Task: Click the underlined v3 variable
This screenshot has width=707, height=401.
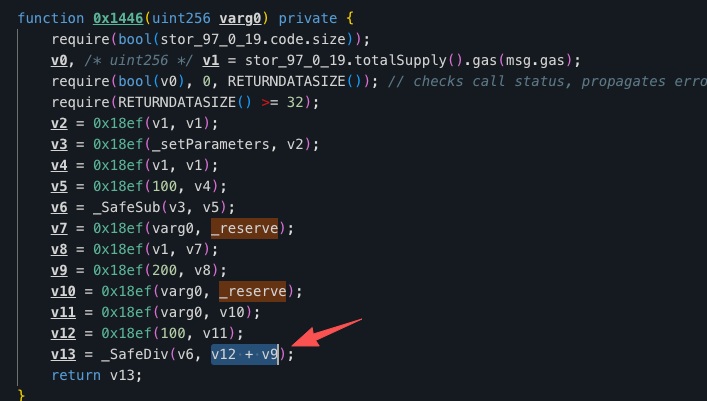Action: pyautogui.click(x=59, y=144)
